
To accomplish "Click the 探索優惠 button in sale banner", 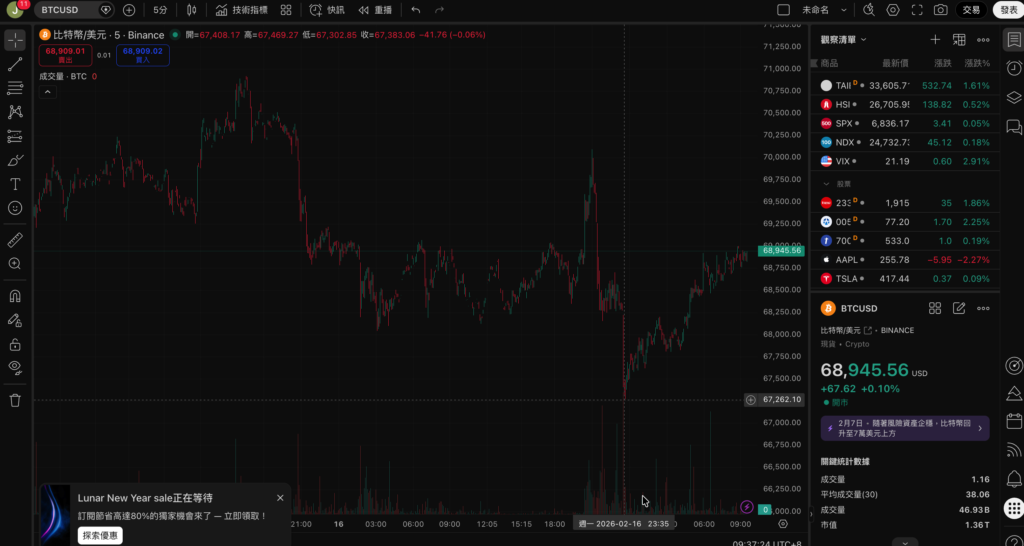I will pos(100,535).
